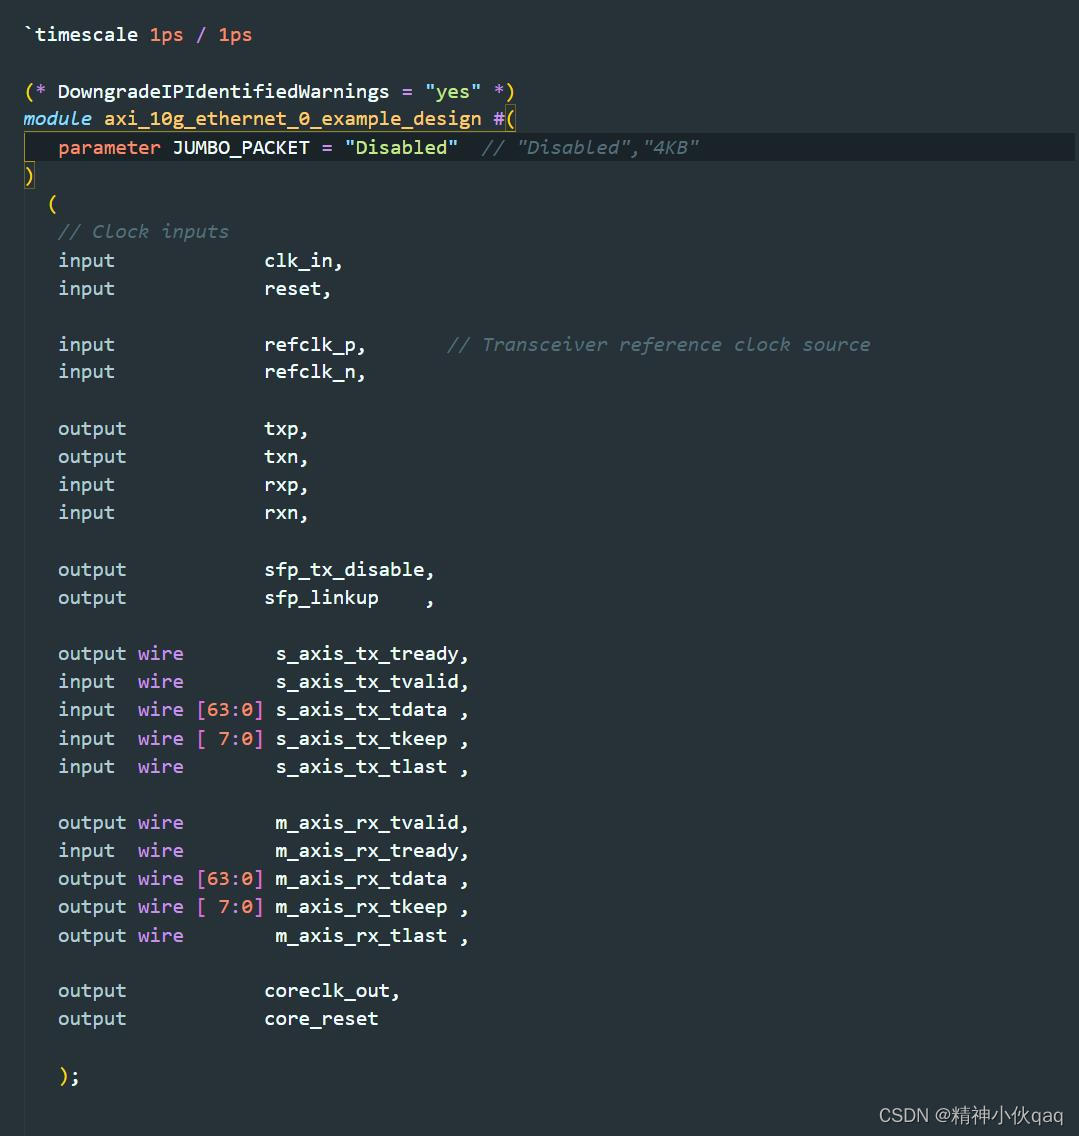Viewport: 1079px width, 1136px height.
Task: Click the "yes" attribute string
Action: click(x=453, y=91)
